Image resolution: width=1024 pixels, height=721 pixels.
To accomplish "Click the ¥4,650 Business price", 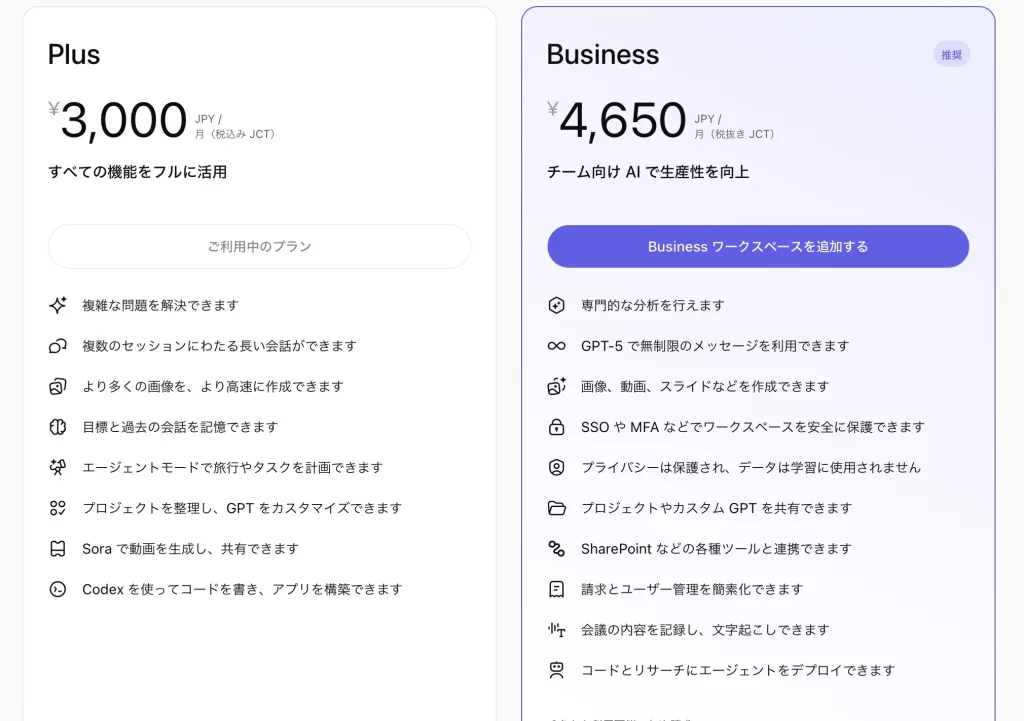I will pos(622,121).
